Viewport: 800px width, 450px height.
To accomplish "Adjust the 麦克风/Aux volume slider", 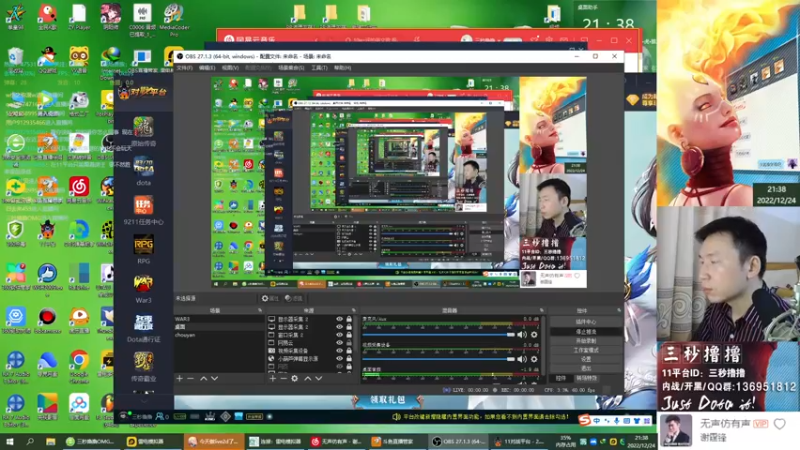I will (x=439, y=335).
